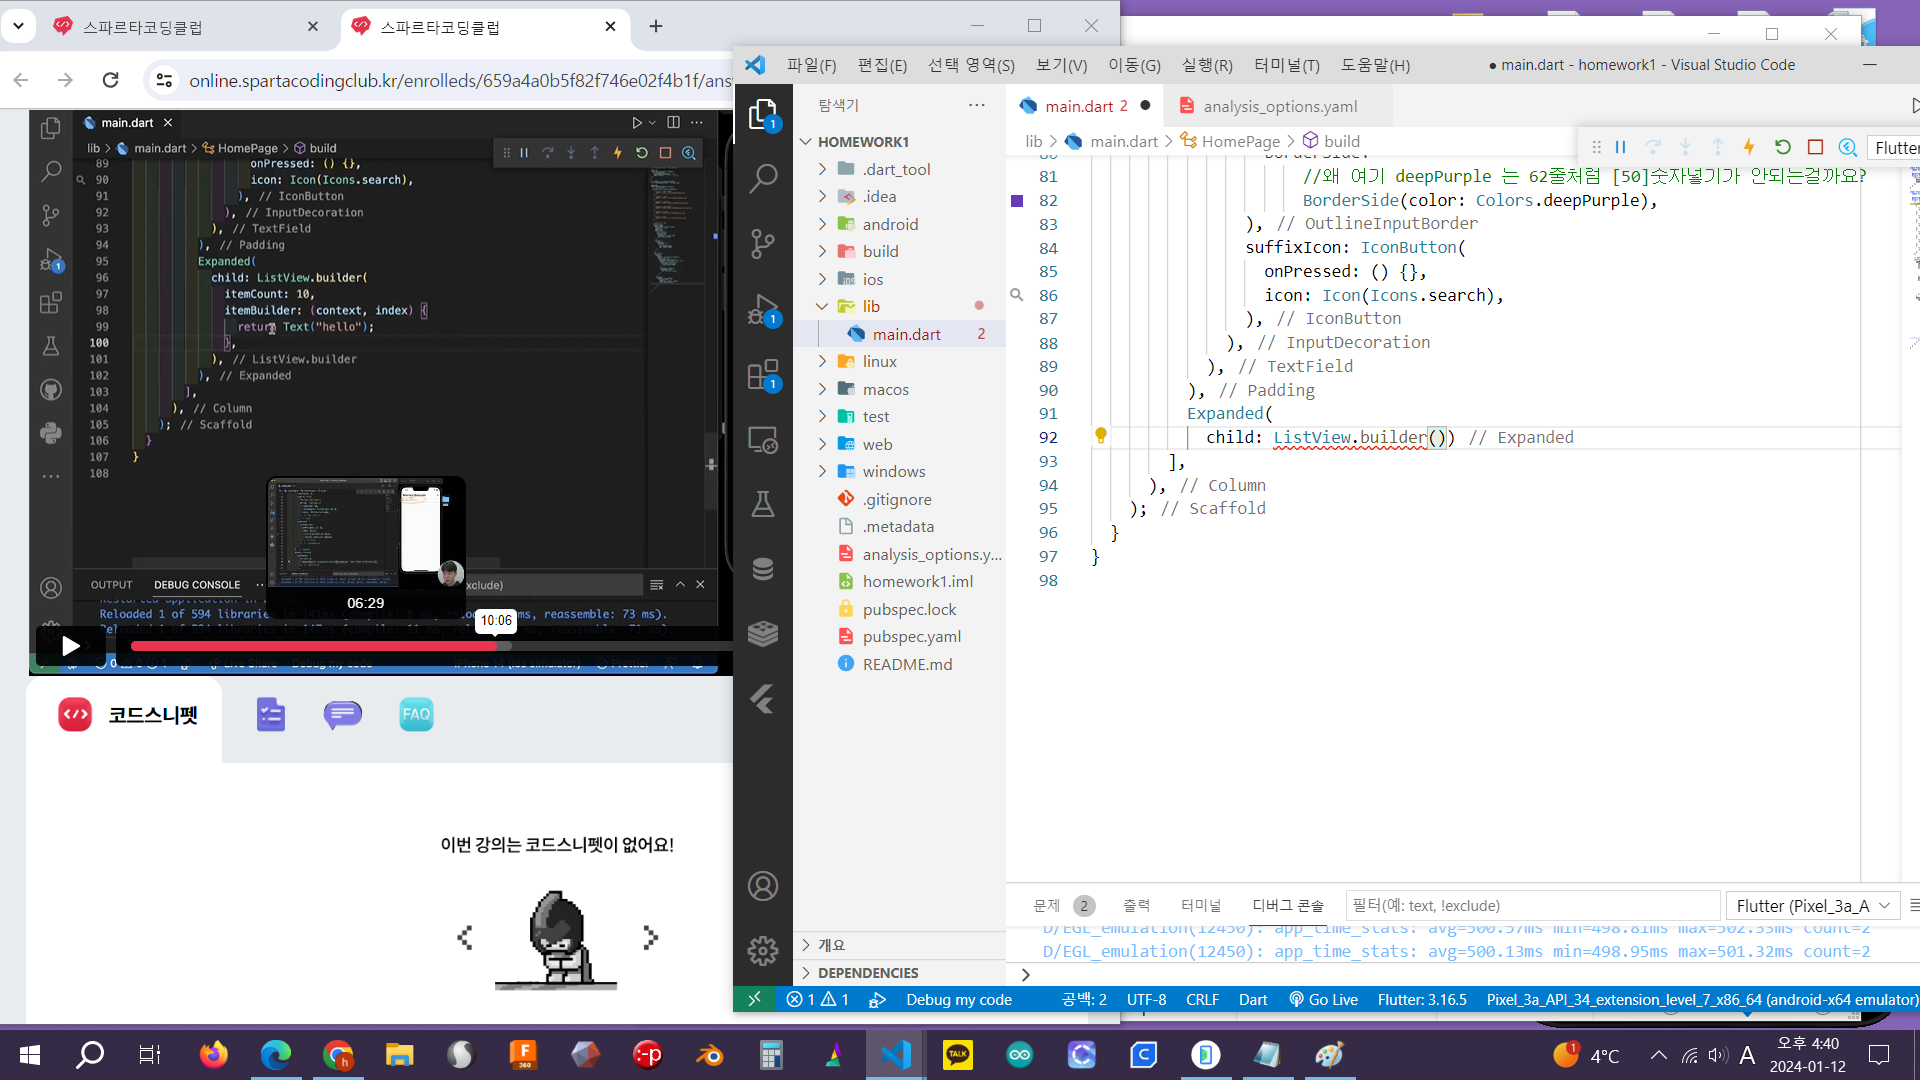Pause the debug session in toolbar
Screen dimensions: 1920x1080
pyautogui.click(x=1621, y=147)
